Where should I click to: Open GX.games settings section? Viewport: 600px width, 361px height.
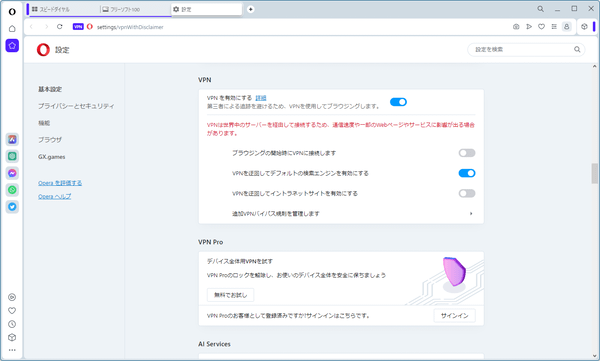point(52,157)
